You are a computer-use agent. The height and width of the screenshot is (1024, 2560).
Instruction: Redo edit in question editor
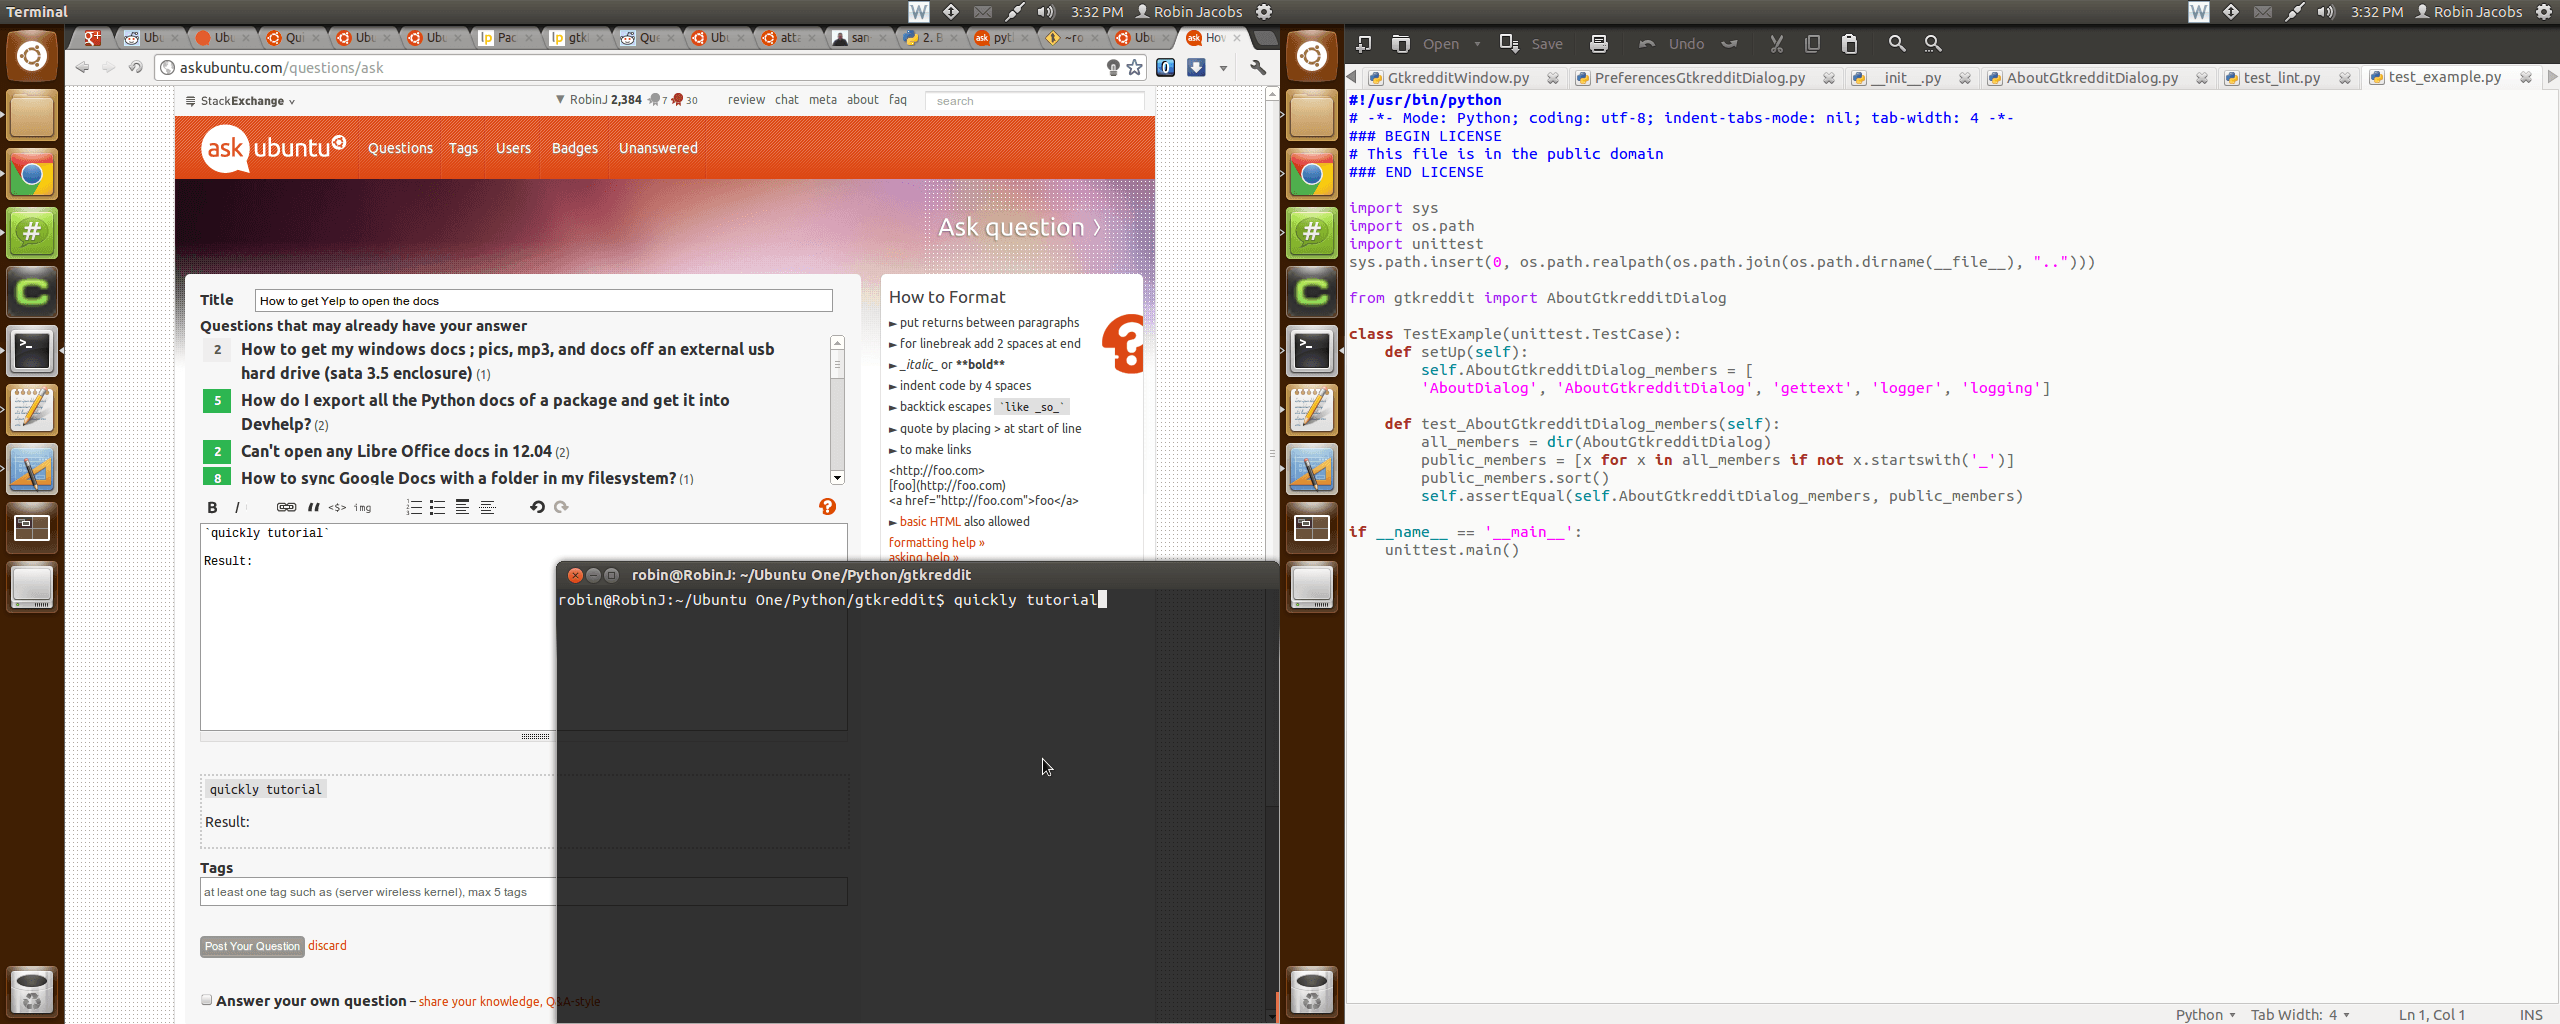pos(561,507)
